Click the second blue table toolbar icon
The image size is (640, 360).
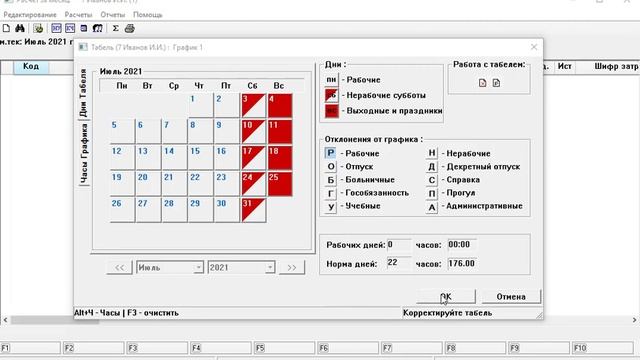pos(70,28)
